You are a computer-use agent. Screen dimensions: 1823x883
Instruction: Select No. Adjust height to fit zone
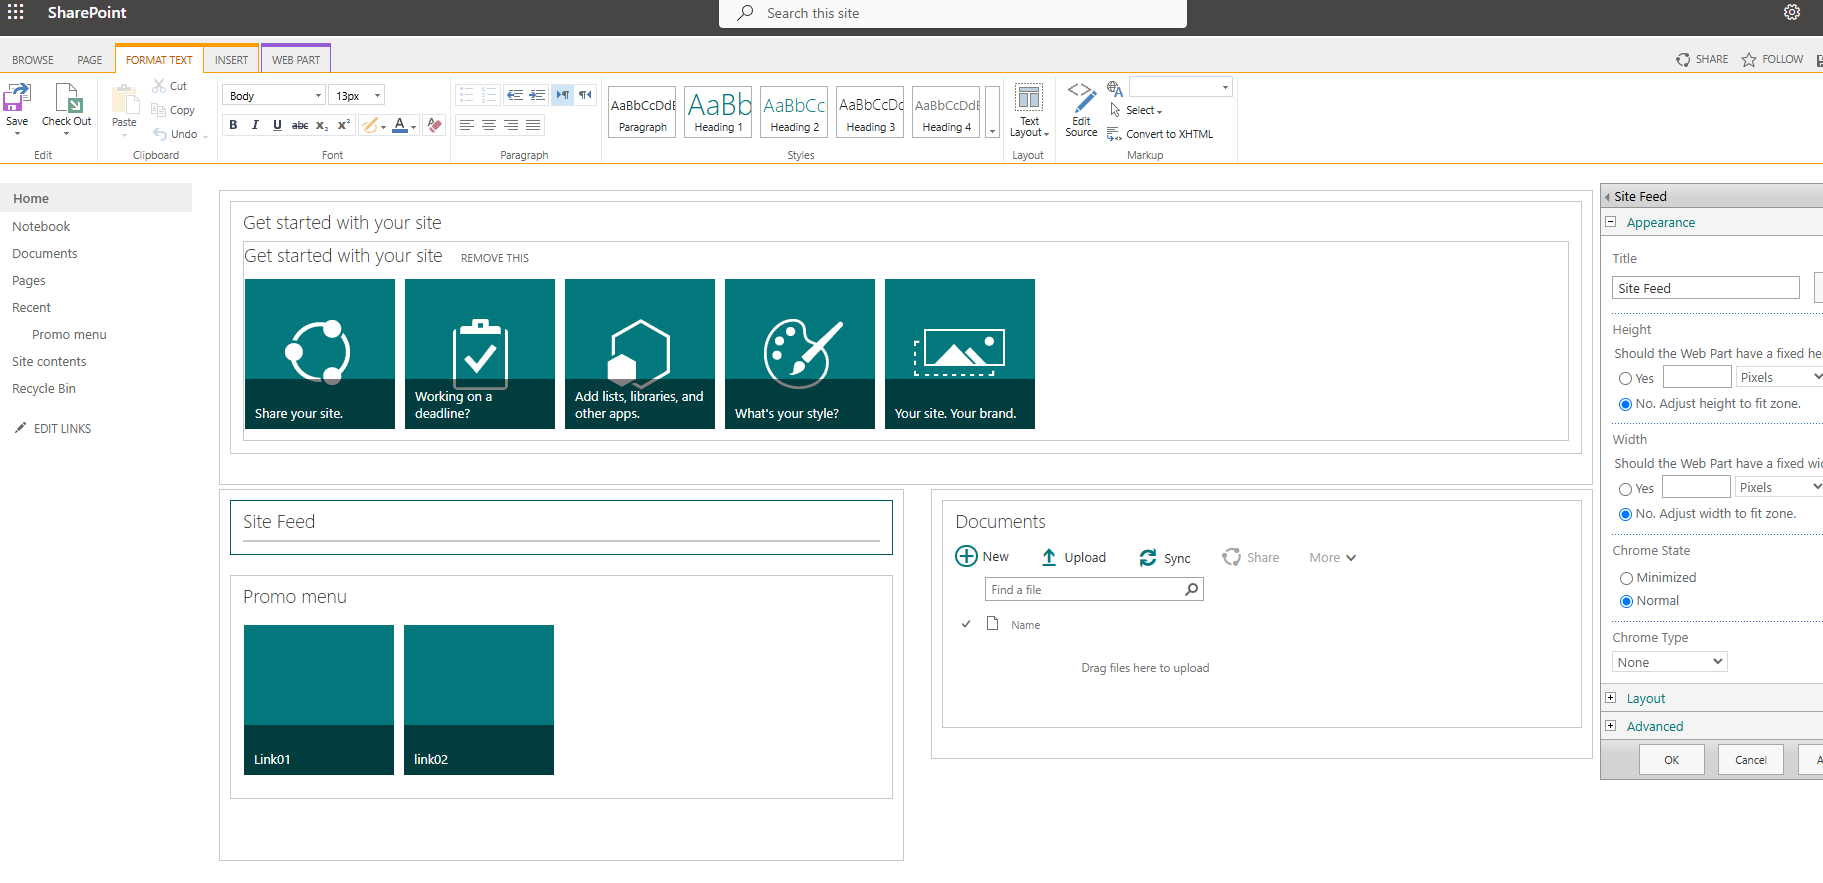pos(1625,404)
